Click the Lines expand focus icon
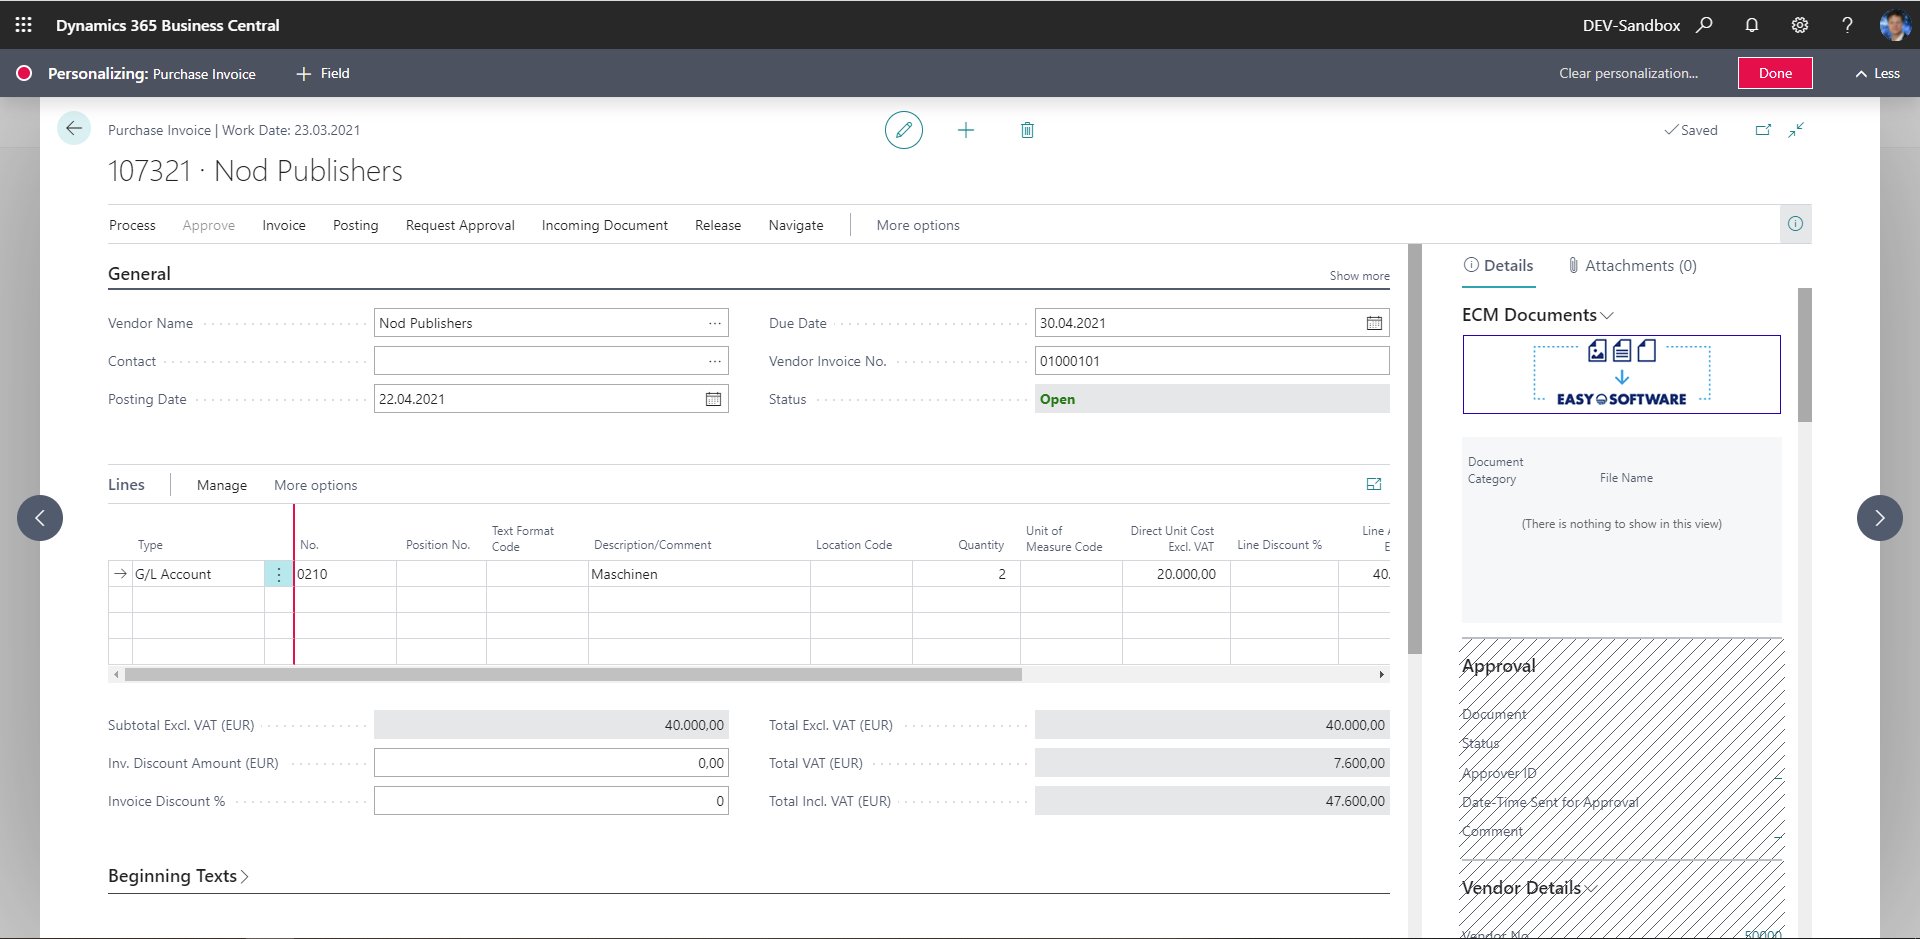 tap(1374, 484)
